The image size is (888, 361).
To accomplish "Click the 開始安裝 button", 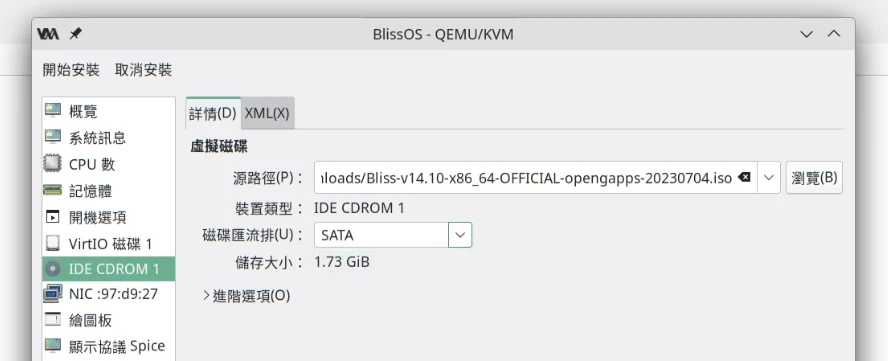I will coord(71,70).
